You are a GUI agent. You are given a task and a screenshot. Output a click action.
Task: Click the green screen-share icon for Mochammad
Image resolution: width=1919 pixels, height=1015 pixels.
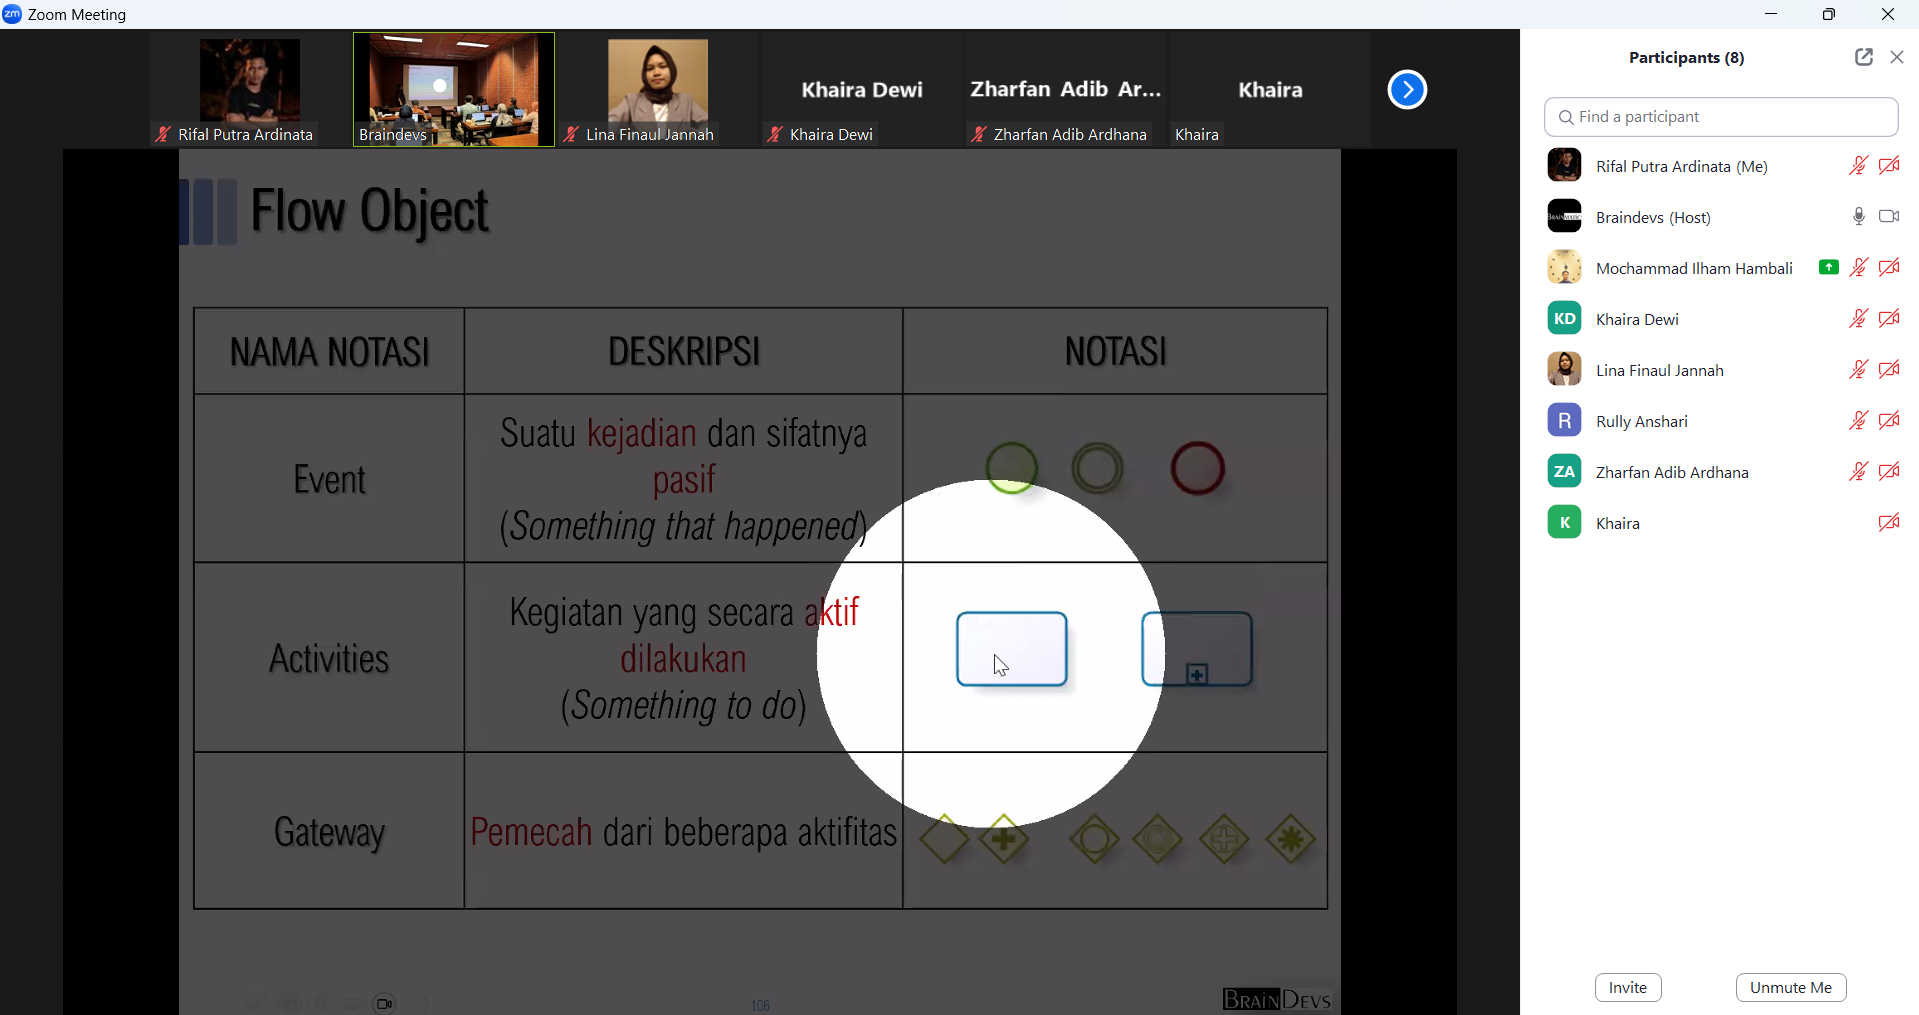(1828, 268)
